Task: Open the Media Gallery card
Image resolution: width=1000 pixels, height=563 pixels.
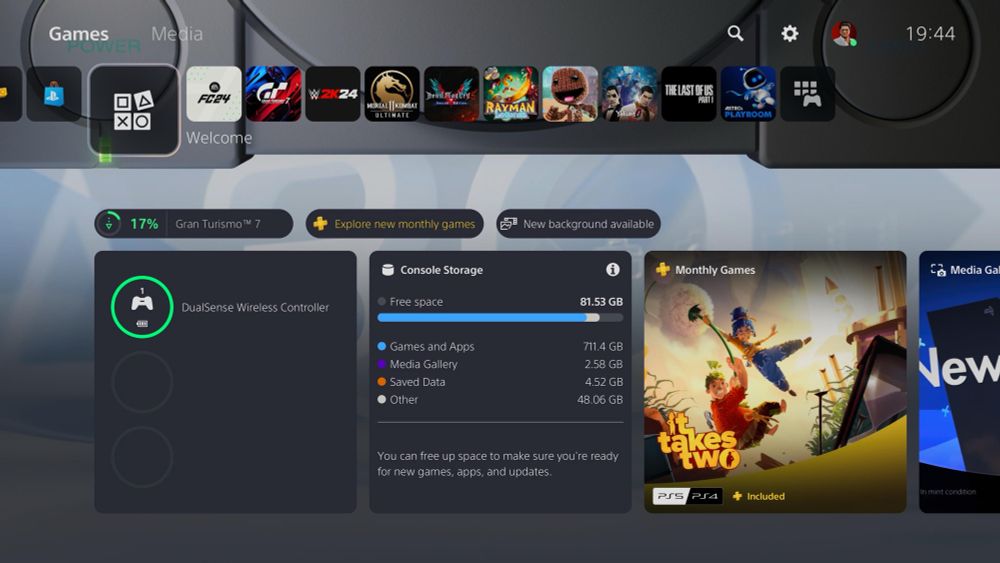Action: tap(959, 382)
